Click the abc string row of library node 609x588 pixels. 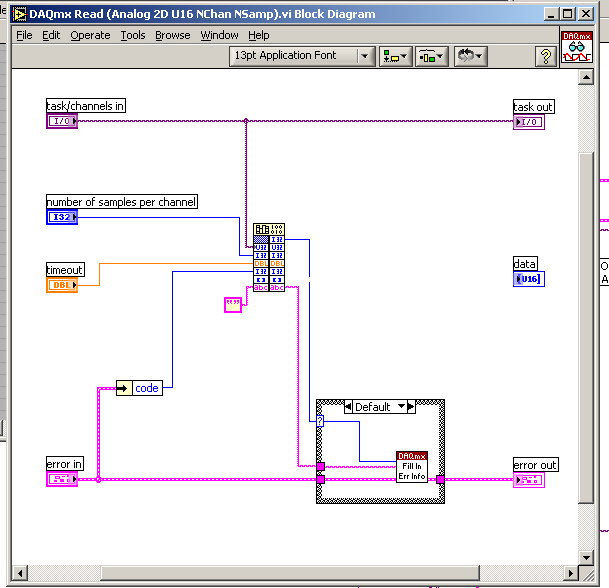(261, 288)
